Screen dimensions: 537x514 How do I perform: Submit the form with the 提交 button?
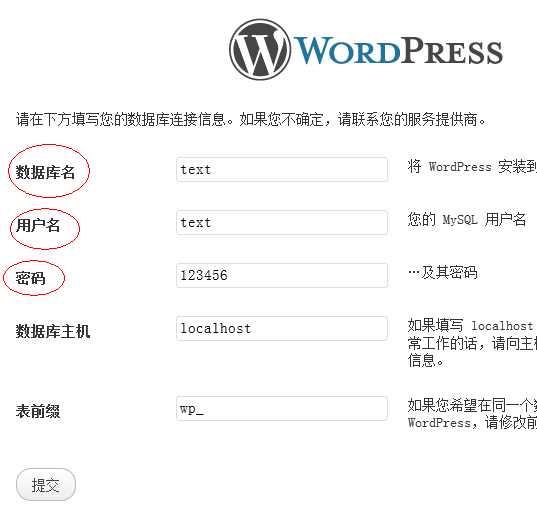46,485
